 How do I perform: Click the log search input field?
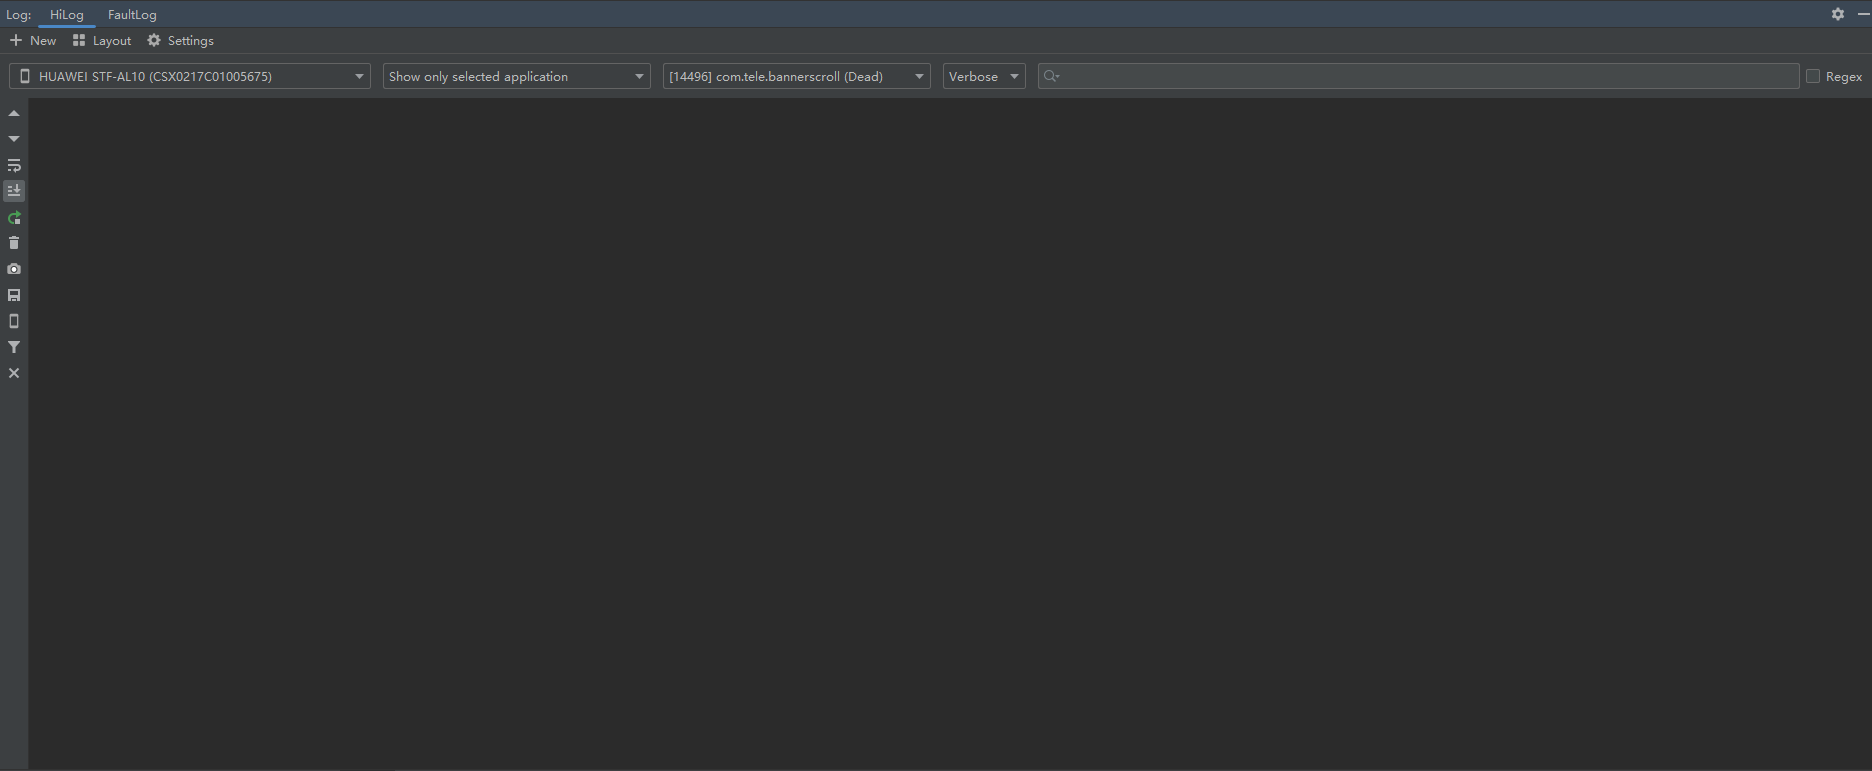[x=1419, y=76]
